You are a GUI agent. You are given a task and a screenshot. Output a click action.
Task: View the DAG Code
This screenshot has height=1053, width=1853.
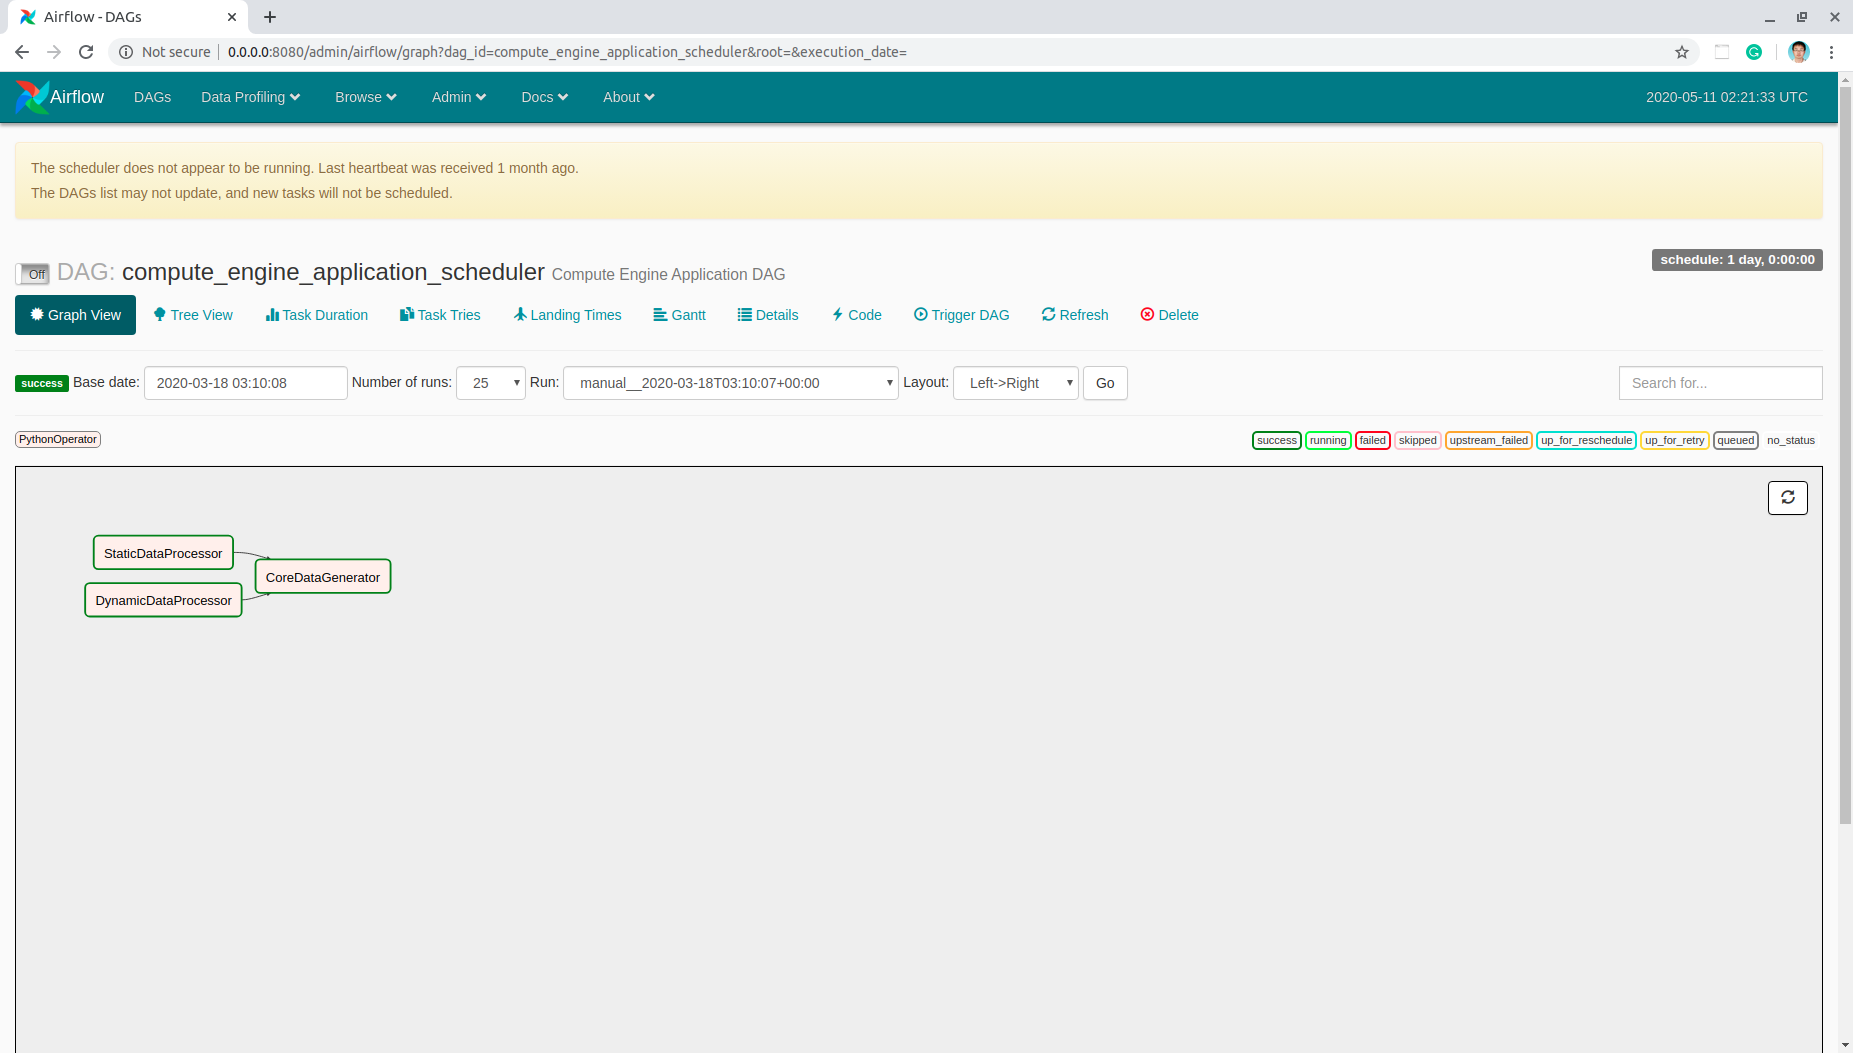pos(857,315)
